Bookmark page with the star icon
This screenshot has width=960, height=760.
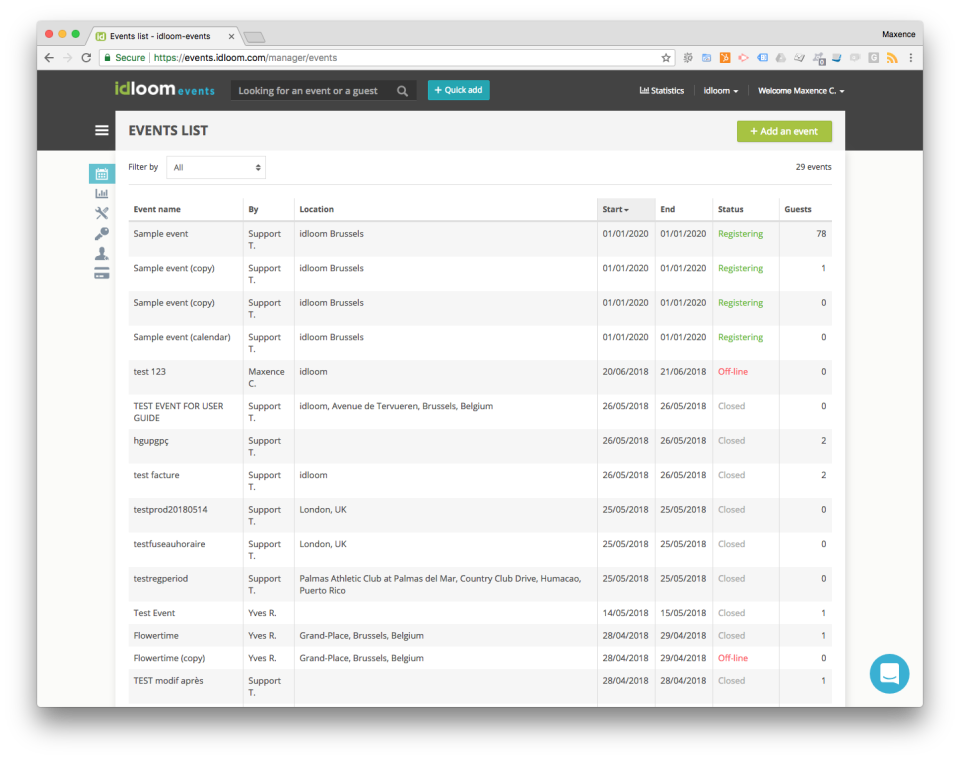[666, 58]
